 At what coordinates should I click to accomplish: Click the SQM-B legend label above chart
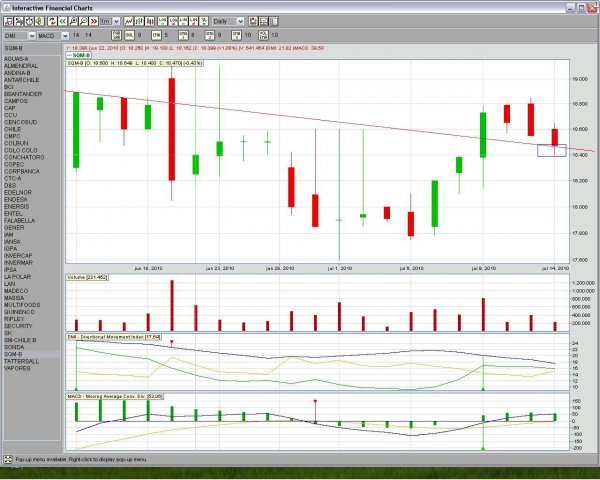(79, 55)
